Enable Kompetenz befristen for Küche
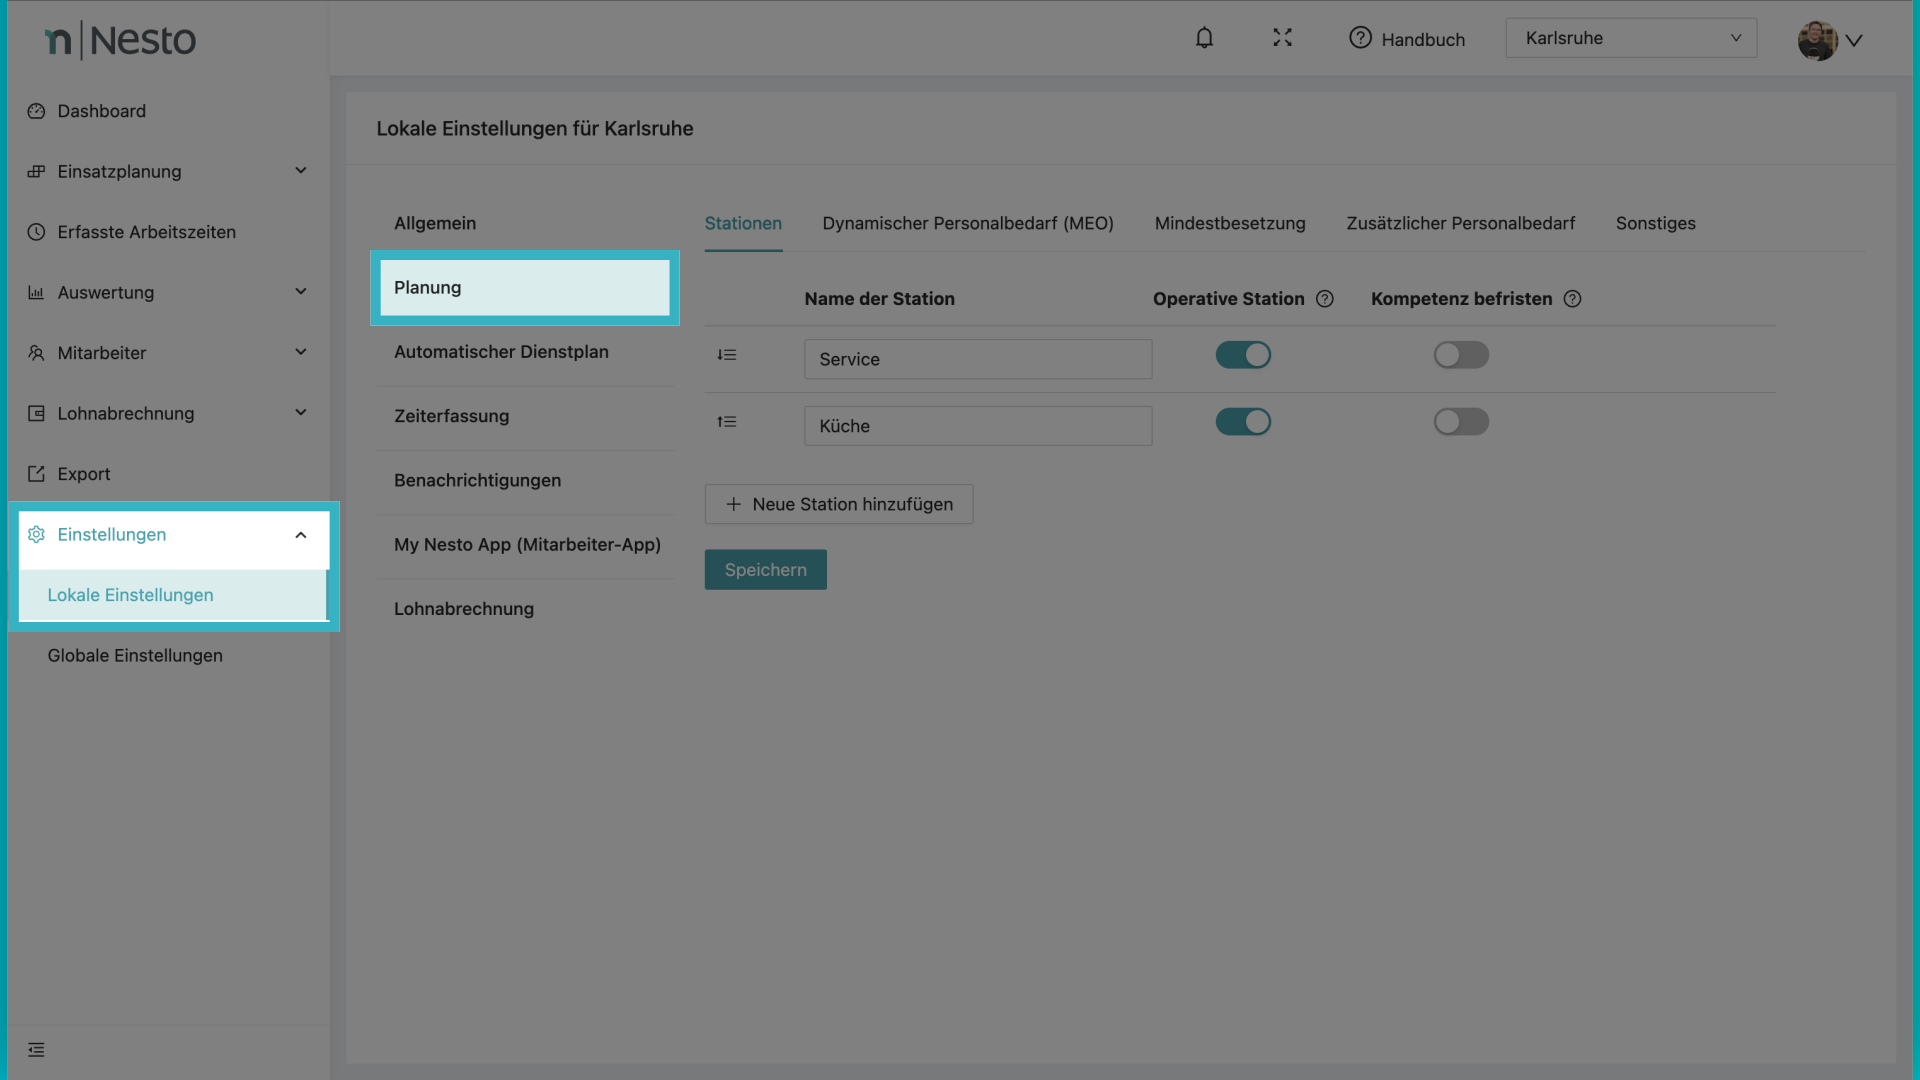The image size is (1920, 1080). pos(1461,422)
